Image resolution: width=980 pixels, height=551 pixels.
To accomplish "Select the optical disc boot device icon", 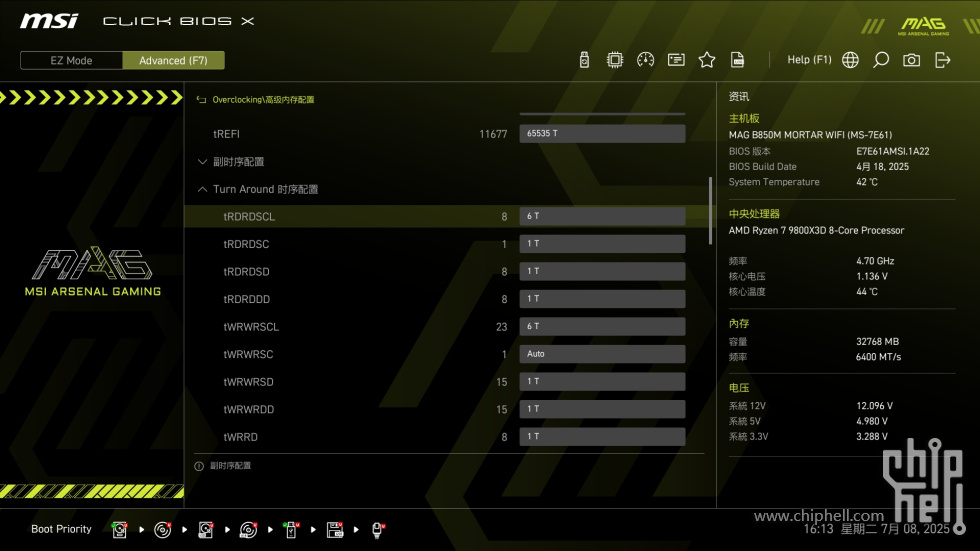I will point(162,530).
